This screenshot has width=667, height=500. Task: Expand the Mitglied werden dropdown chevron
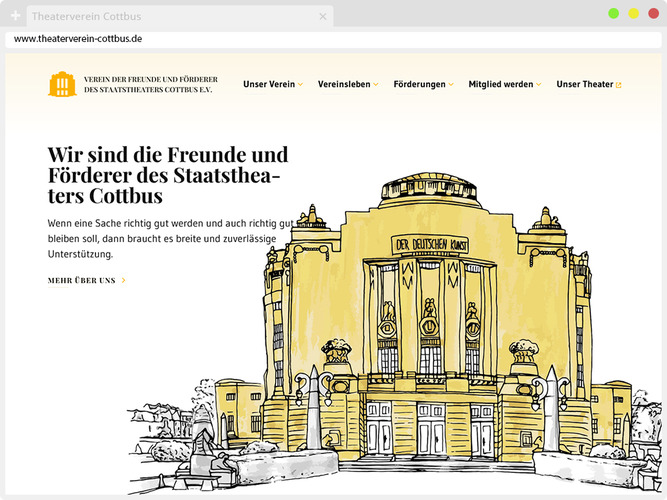[x=539, y=85]
